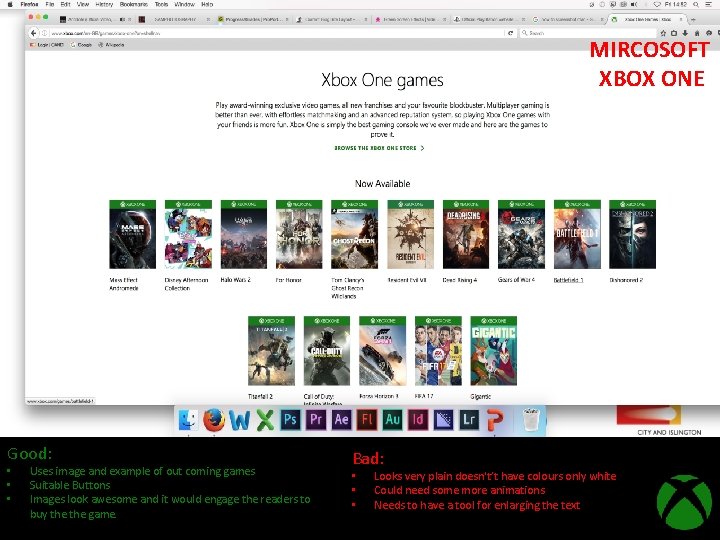Viewport: 720px width, 540px height.
Task: Select the Xbox One Games tab
Action: (x=647, y=19)
